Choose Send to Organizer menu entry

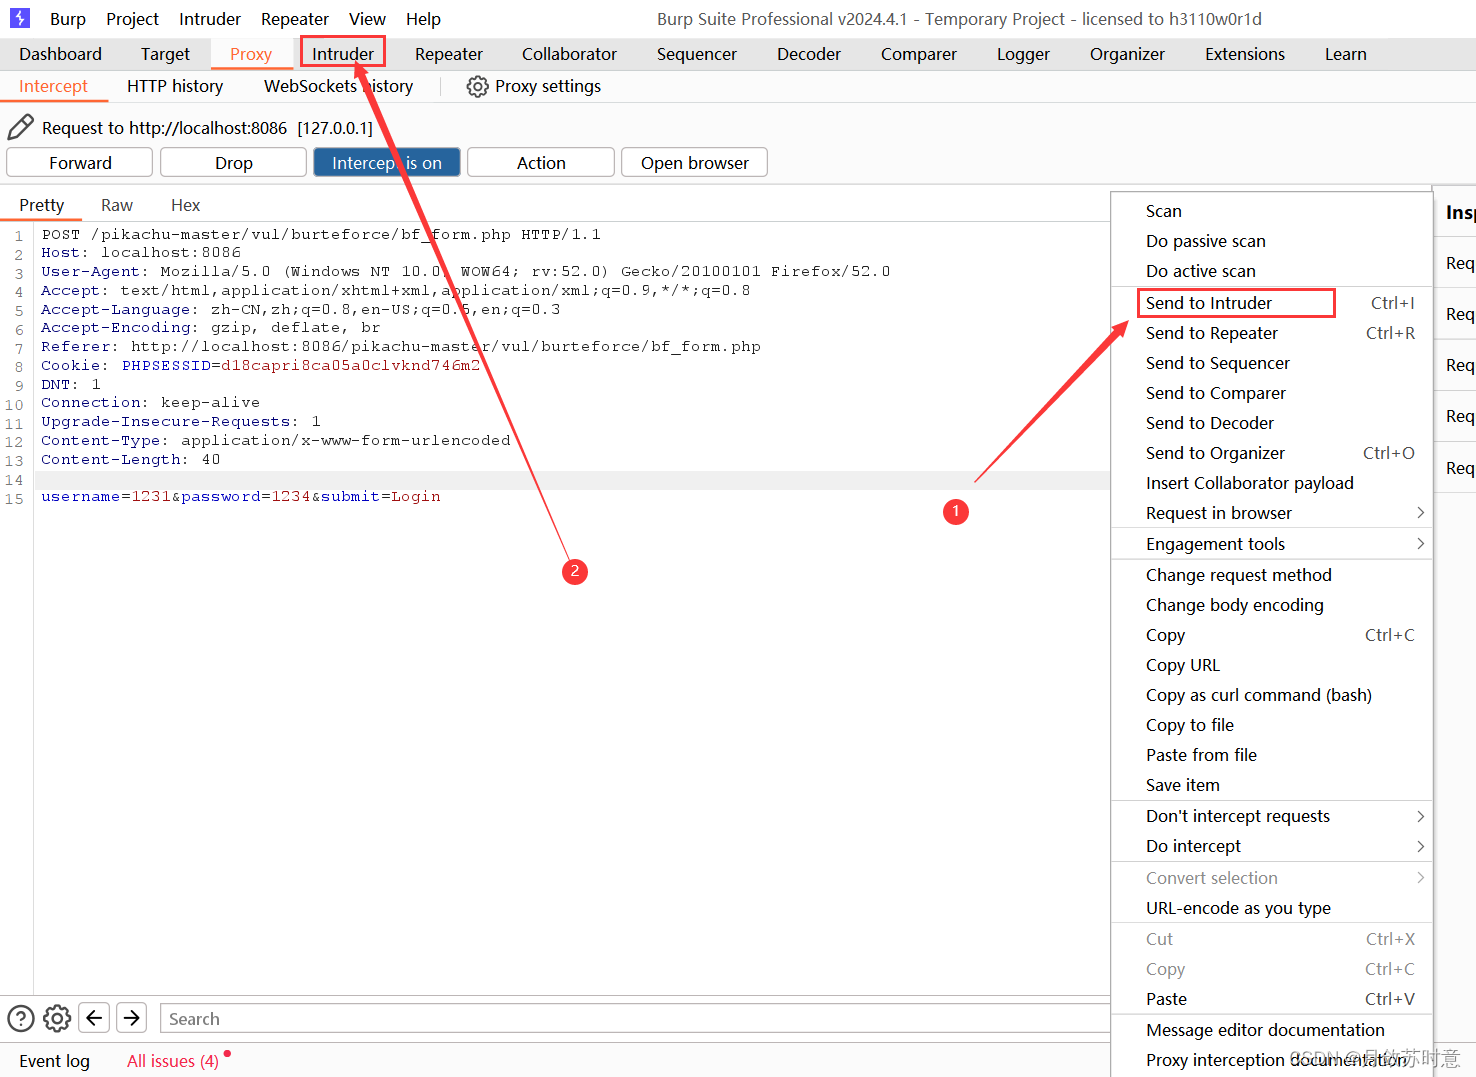(x=1272, y=453)
